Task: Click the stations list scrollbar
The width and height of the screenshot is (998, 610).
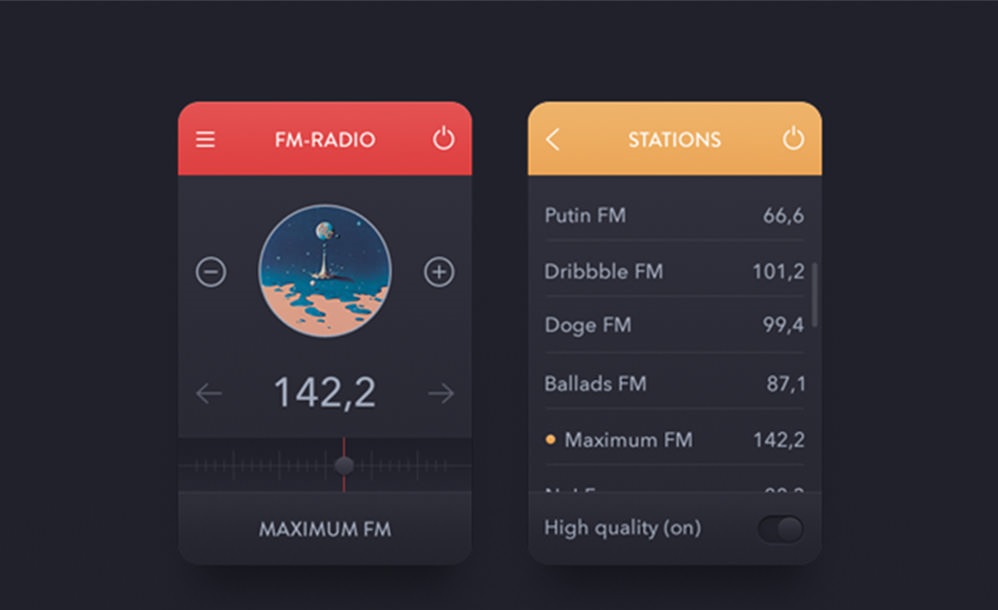Action: (x=815, y=294)
